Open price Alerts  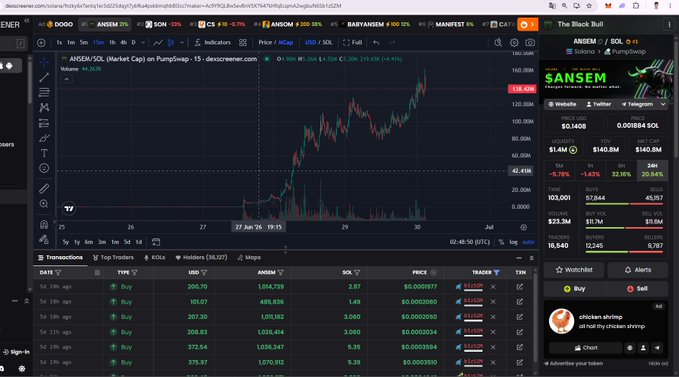coord(637,270)
